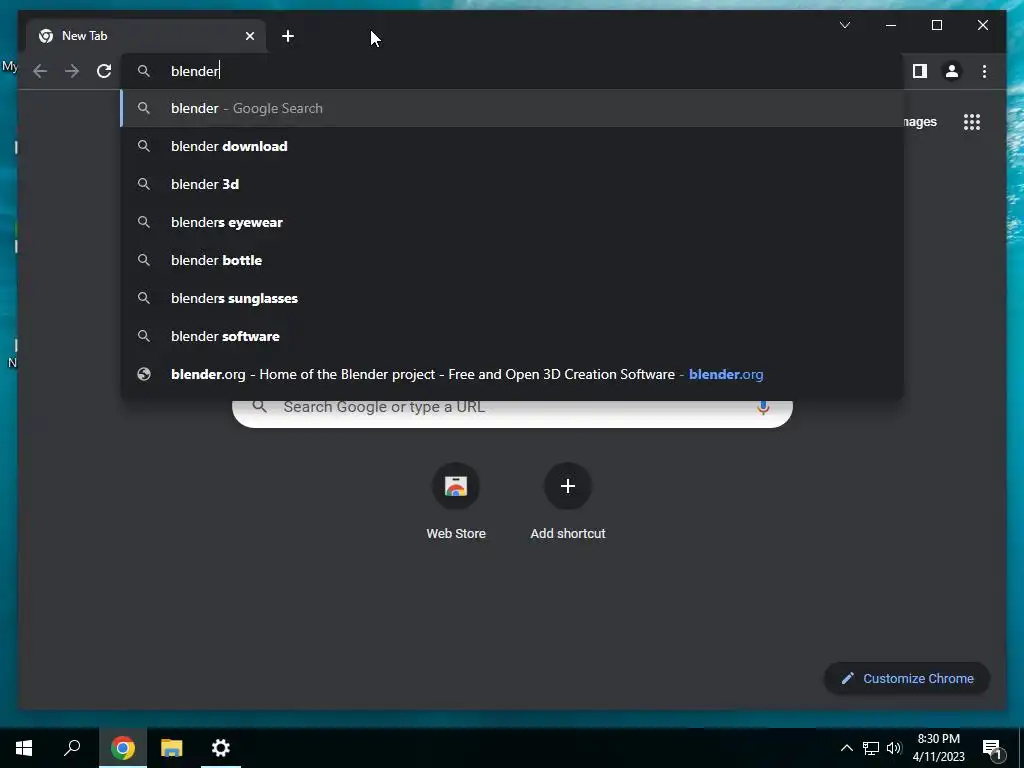The height and width of the screenshot is (768, 1024).
Task: Click the Chrome icon in the taskbar
Action: coord(123,748)
